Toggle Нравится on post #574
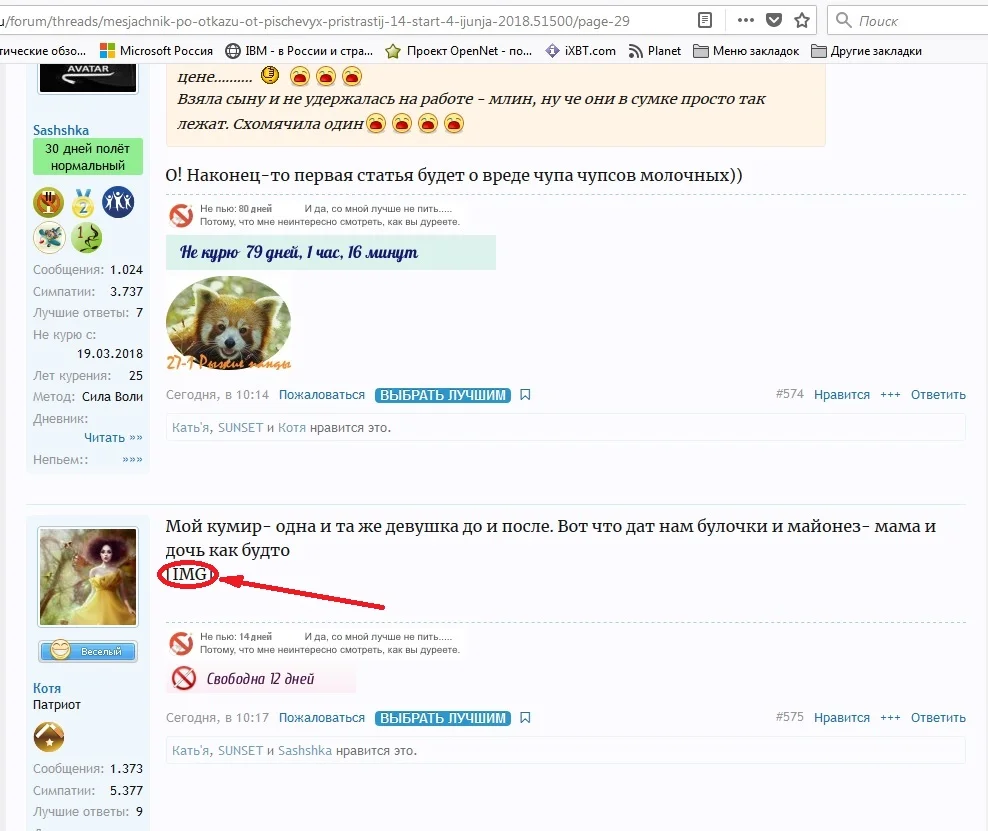Viewport: 988px width, 831px height. (x=841, y=394)
